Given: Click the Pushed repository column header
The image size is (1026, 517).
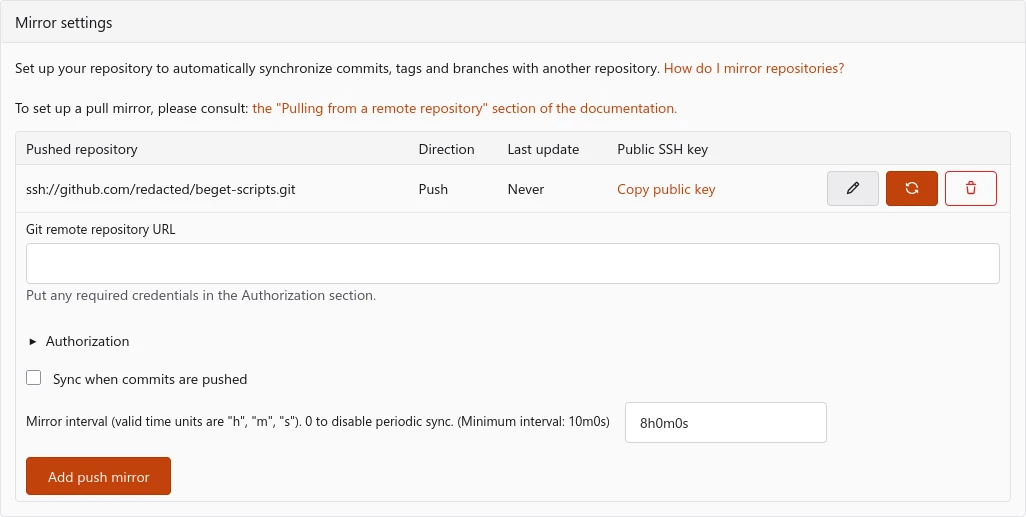Looking at the screenshot, I should [x=82, y=149].
